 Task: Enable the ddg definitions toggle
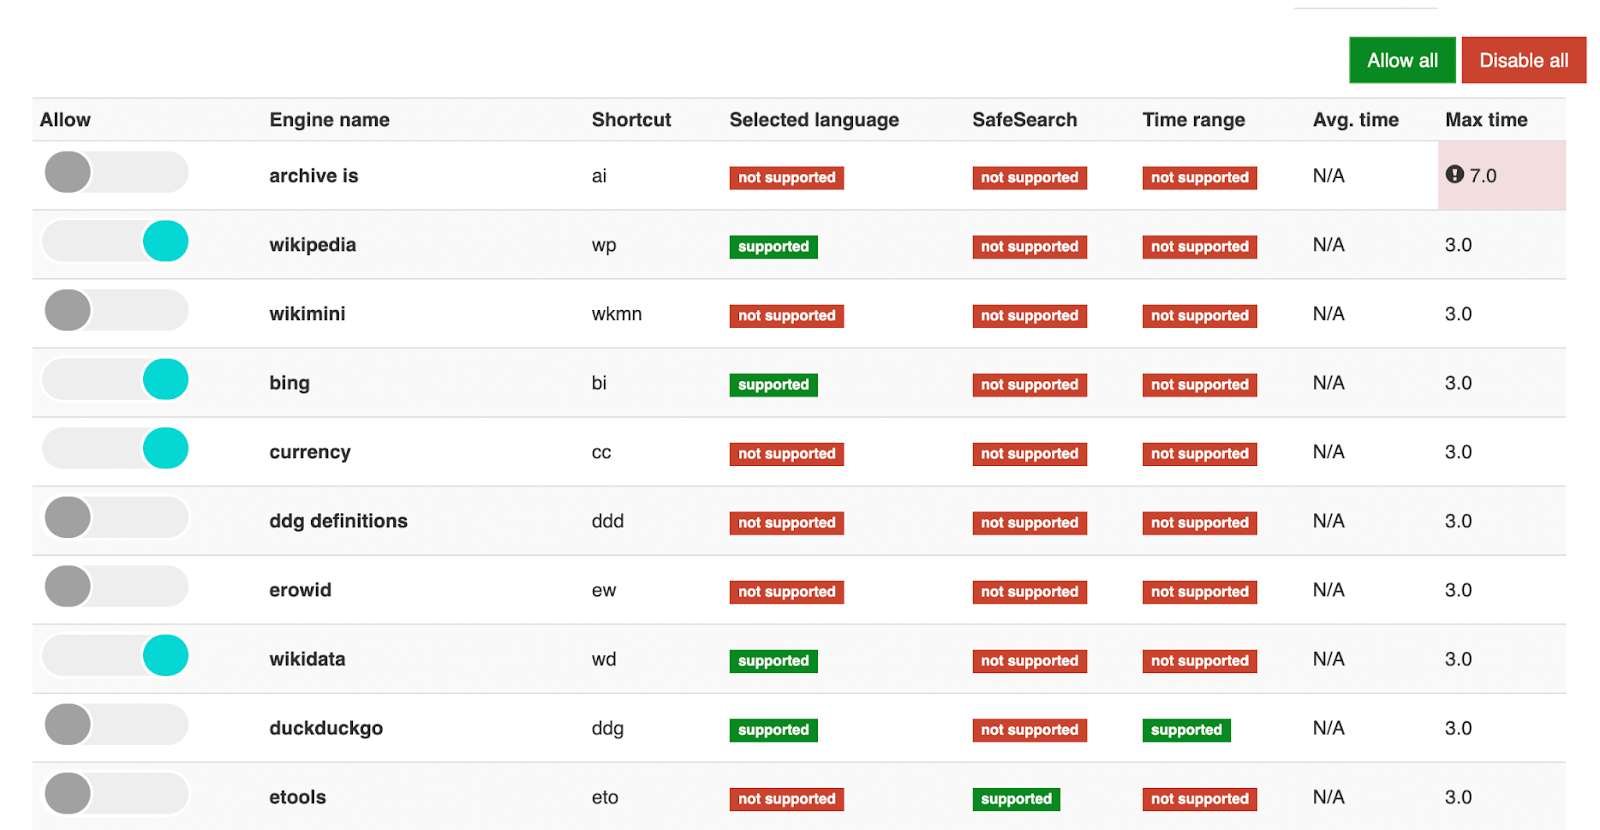click(x=116, y=517)
